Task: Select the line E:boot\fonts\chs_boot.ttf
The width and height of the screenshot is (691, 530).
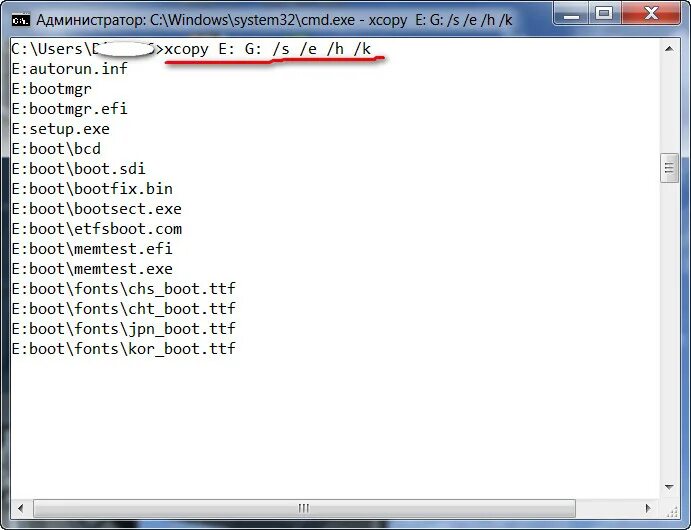Action: pyautogui.click(x=123, y=289)
